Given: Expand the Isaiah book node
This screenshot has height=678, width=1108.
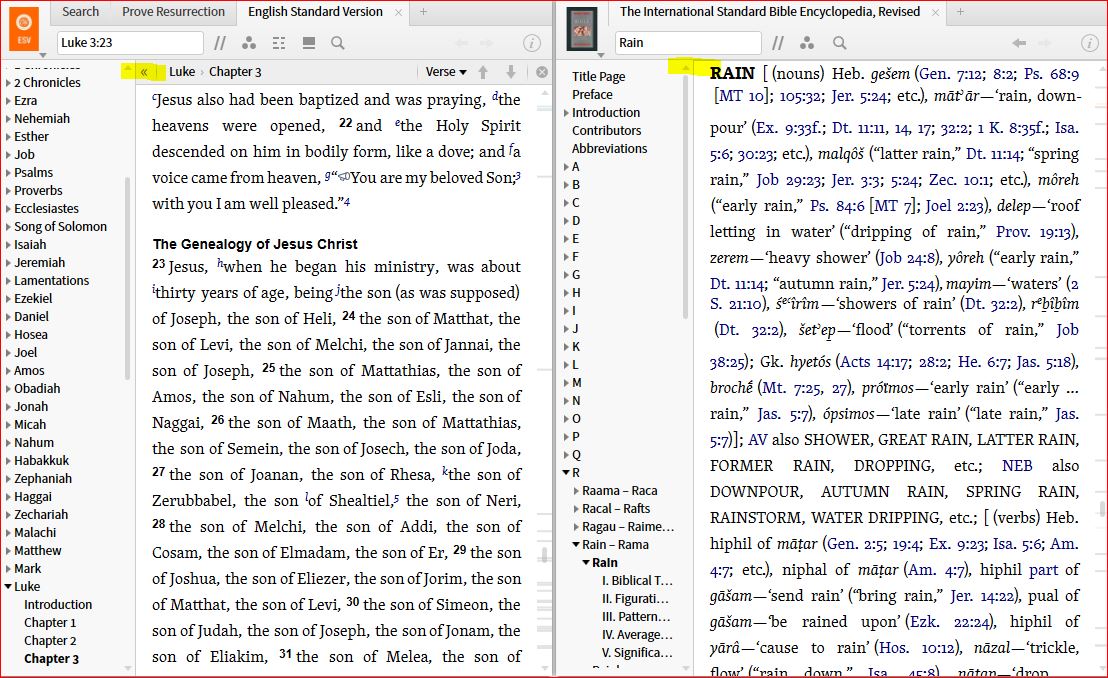Looking at the screenshot, I should 8,245.
